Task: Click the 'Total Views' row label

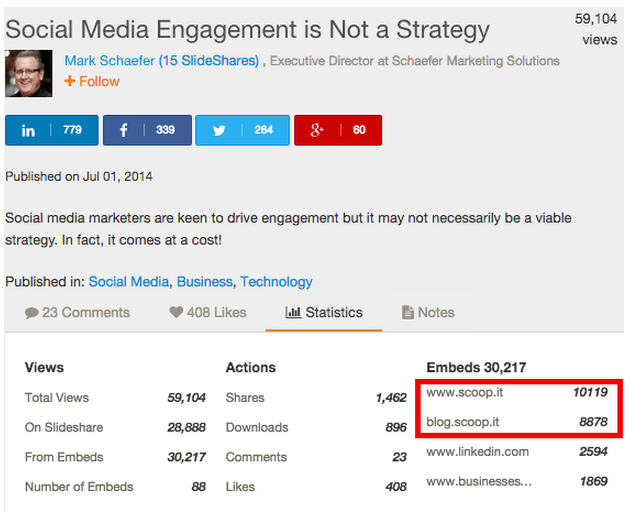Action: pos(57,397)
